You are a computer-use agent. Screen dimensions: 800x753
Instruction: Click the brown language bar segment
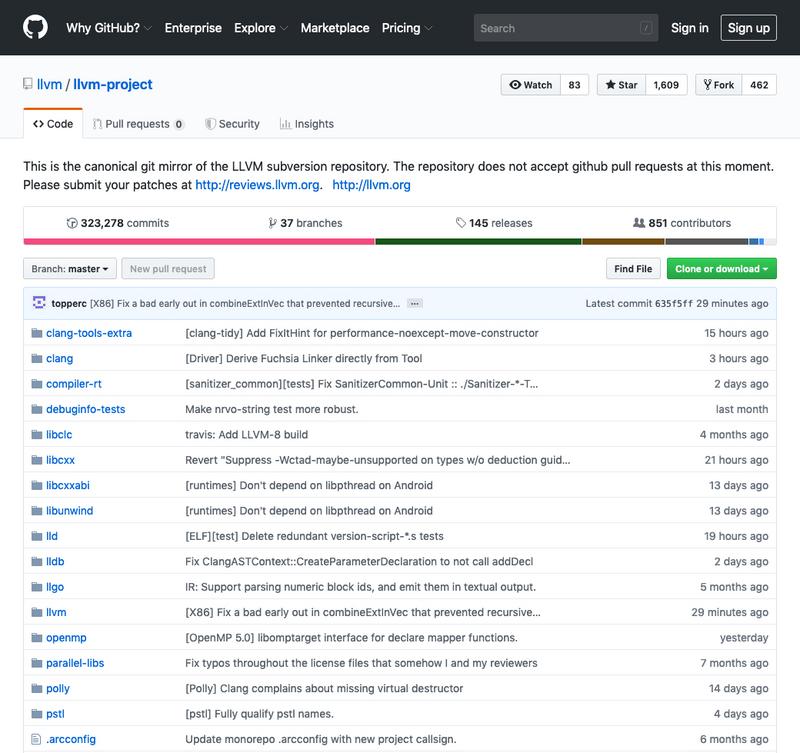[623, 242]
